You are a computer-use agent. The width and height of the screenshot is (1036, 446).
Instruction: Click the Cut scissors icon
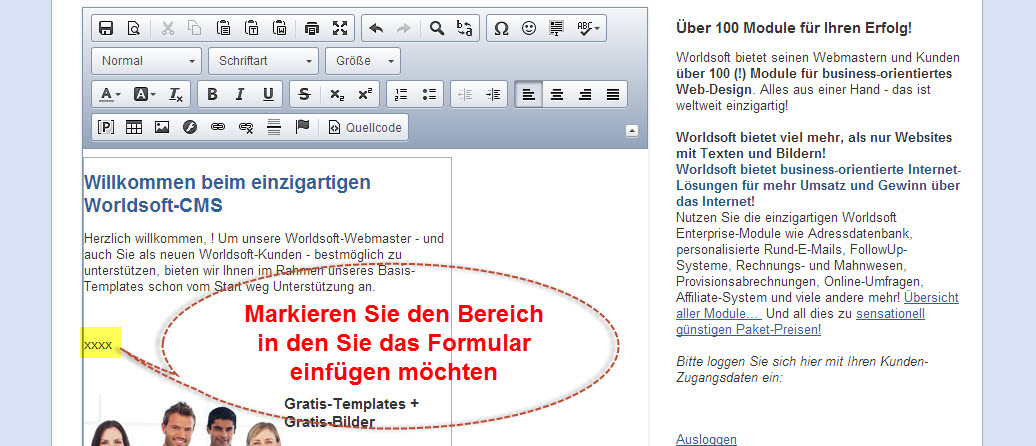168,28
